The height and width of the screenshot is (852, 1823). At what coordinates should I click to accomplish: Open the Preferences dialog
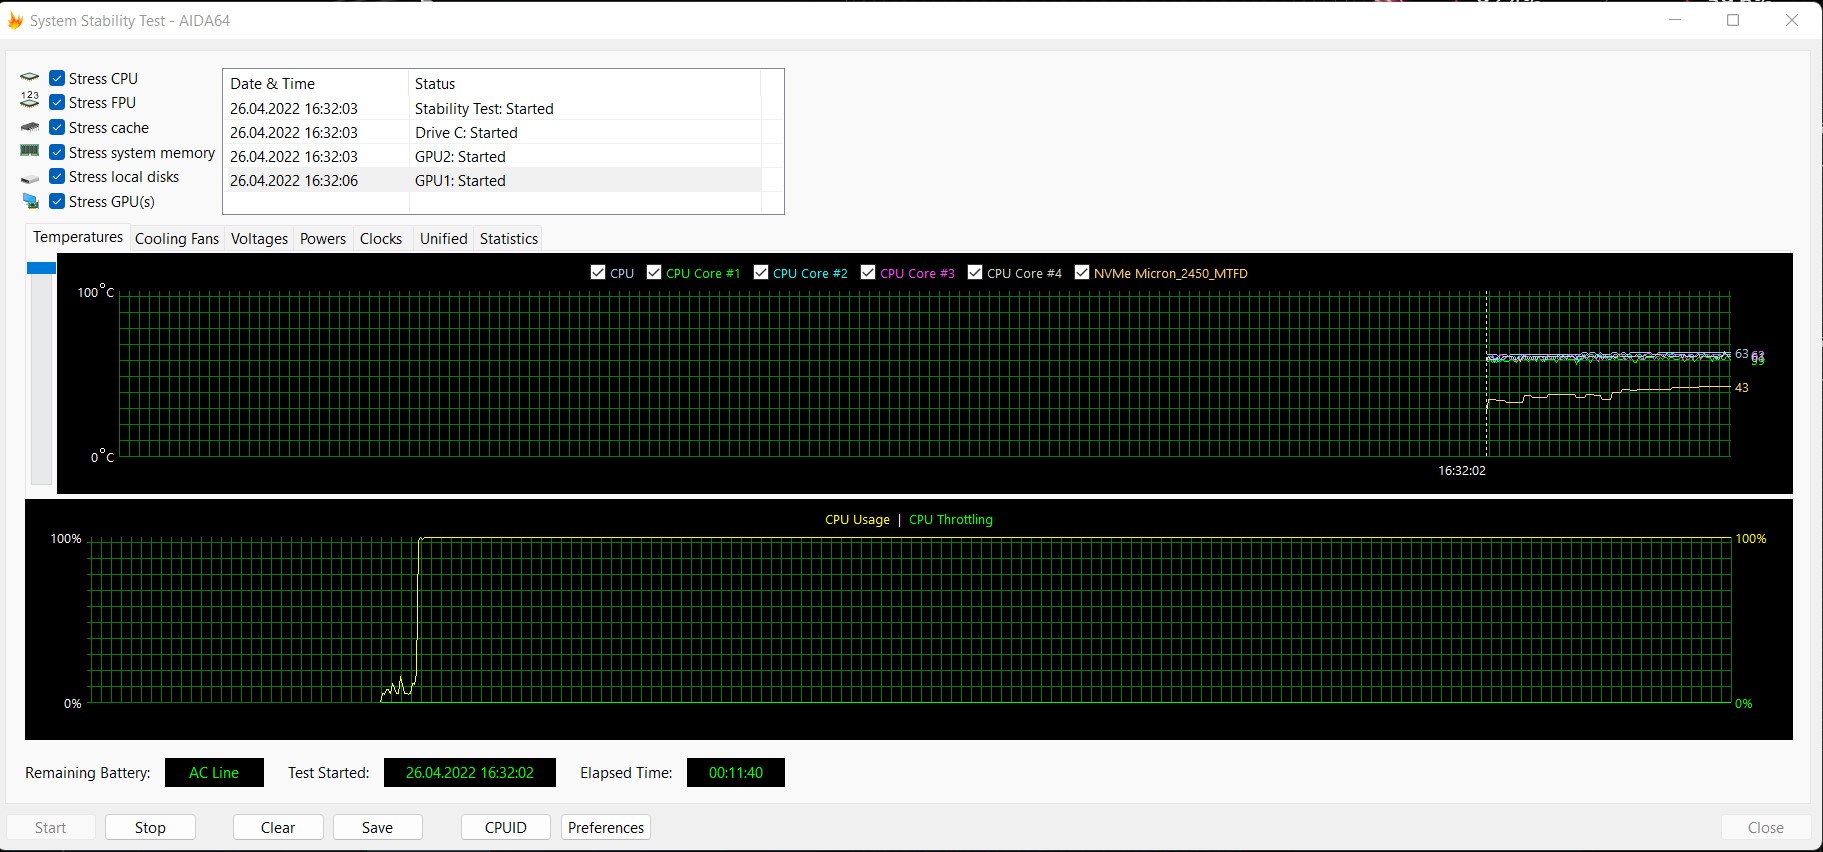[605, 827]
